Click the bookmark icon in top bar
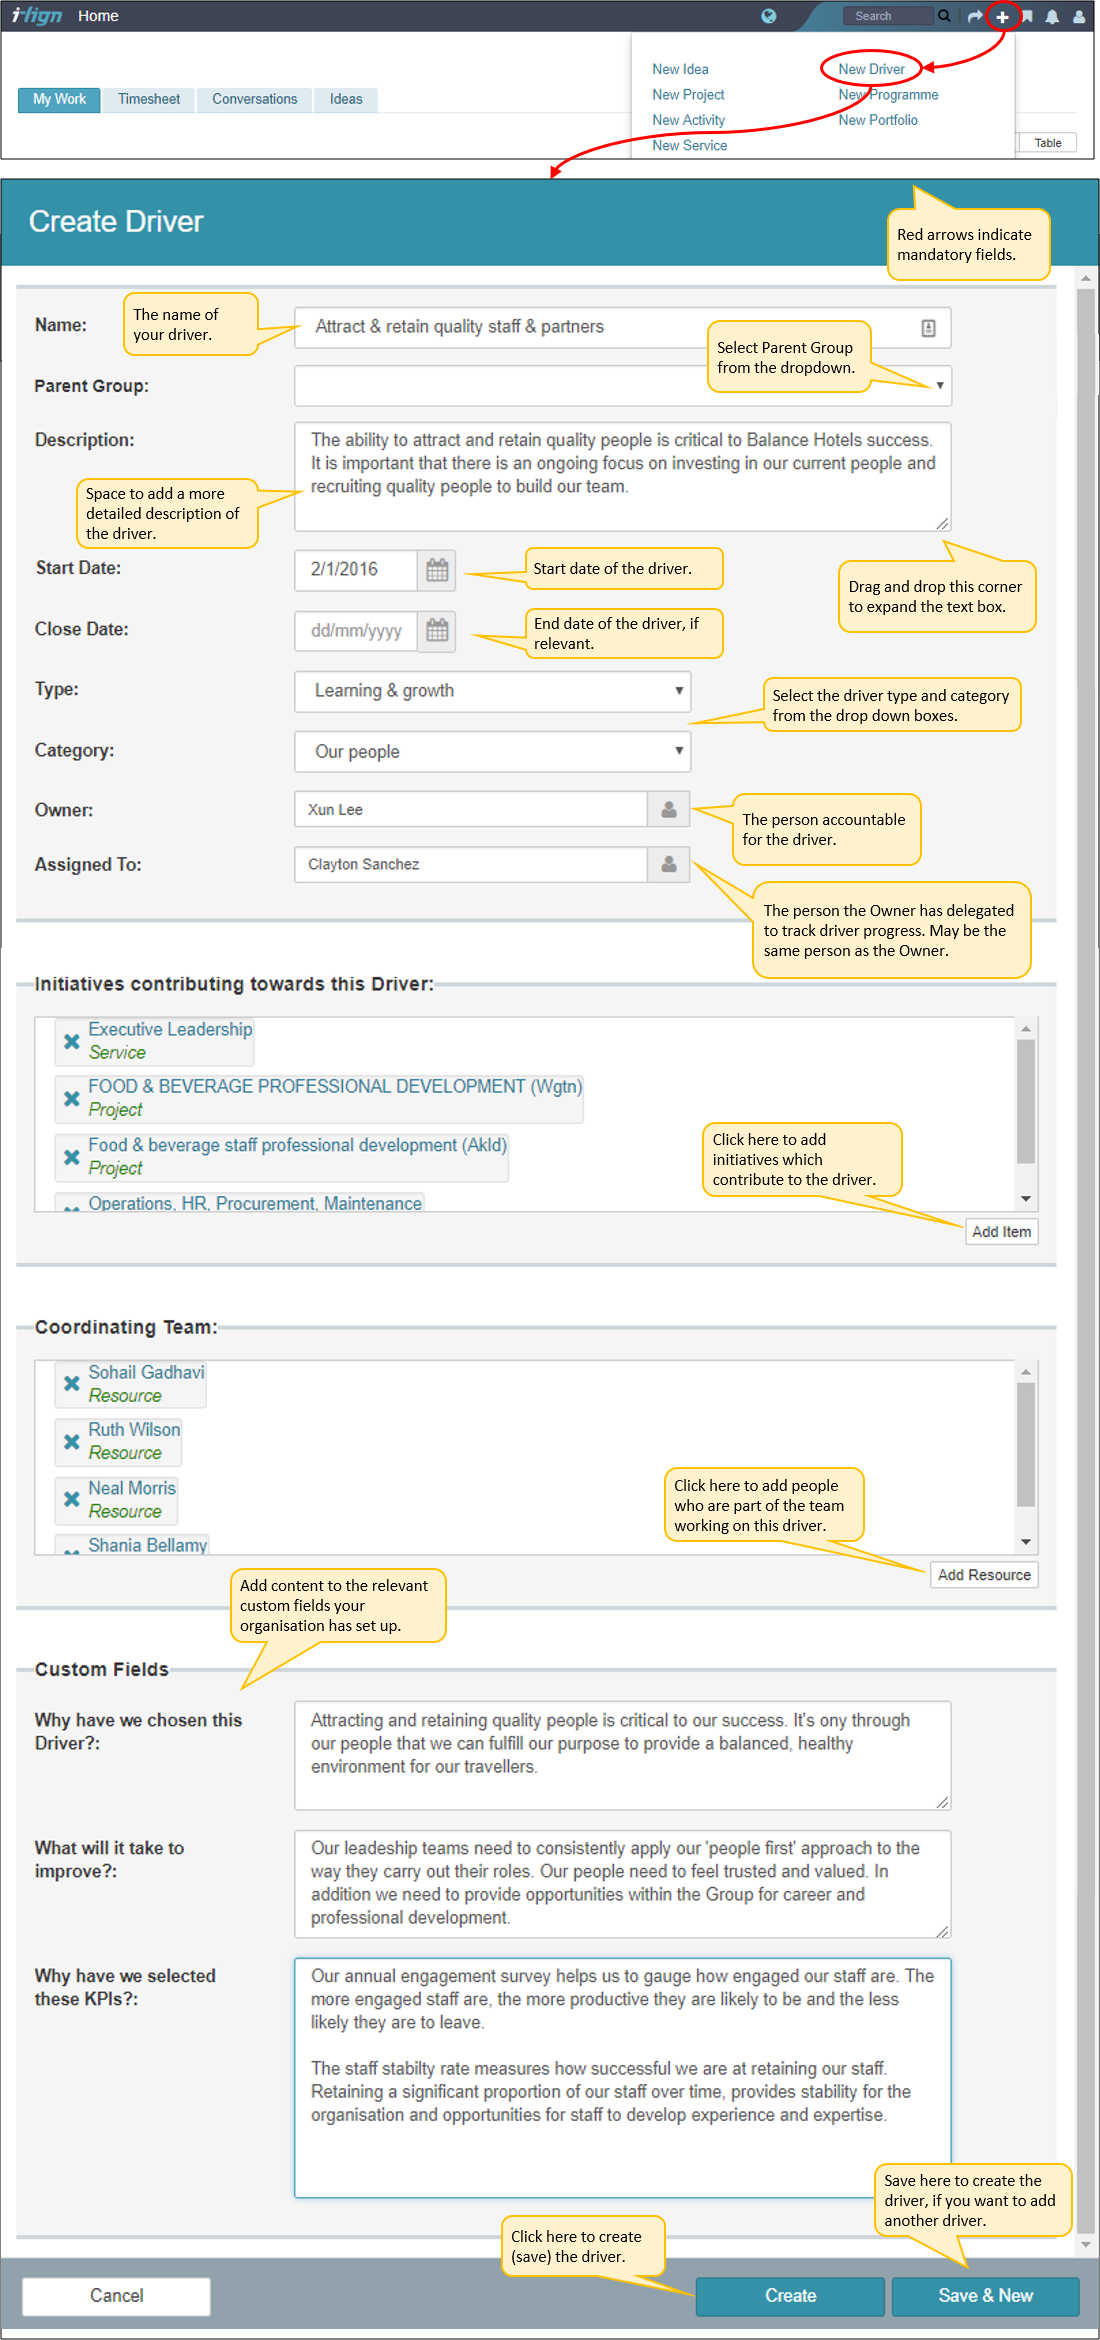The height and width of the screenshot is (2340, 1100). 1027,16
